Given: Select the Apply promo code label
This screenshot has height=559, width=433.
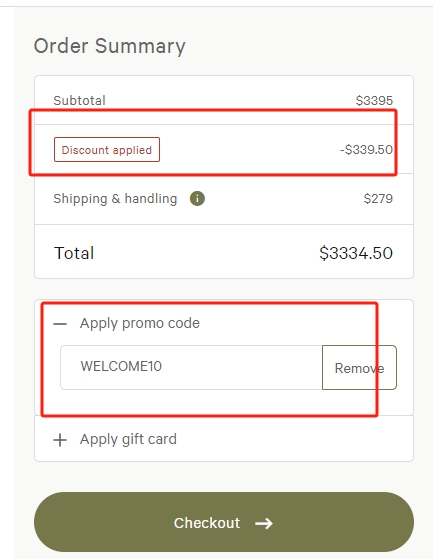Looking at the screenshot, I should tap(140, 323).
